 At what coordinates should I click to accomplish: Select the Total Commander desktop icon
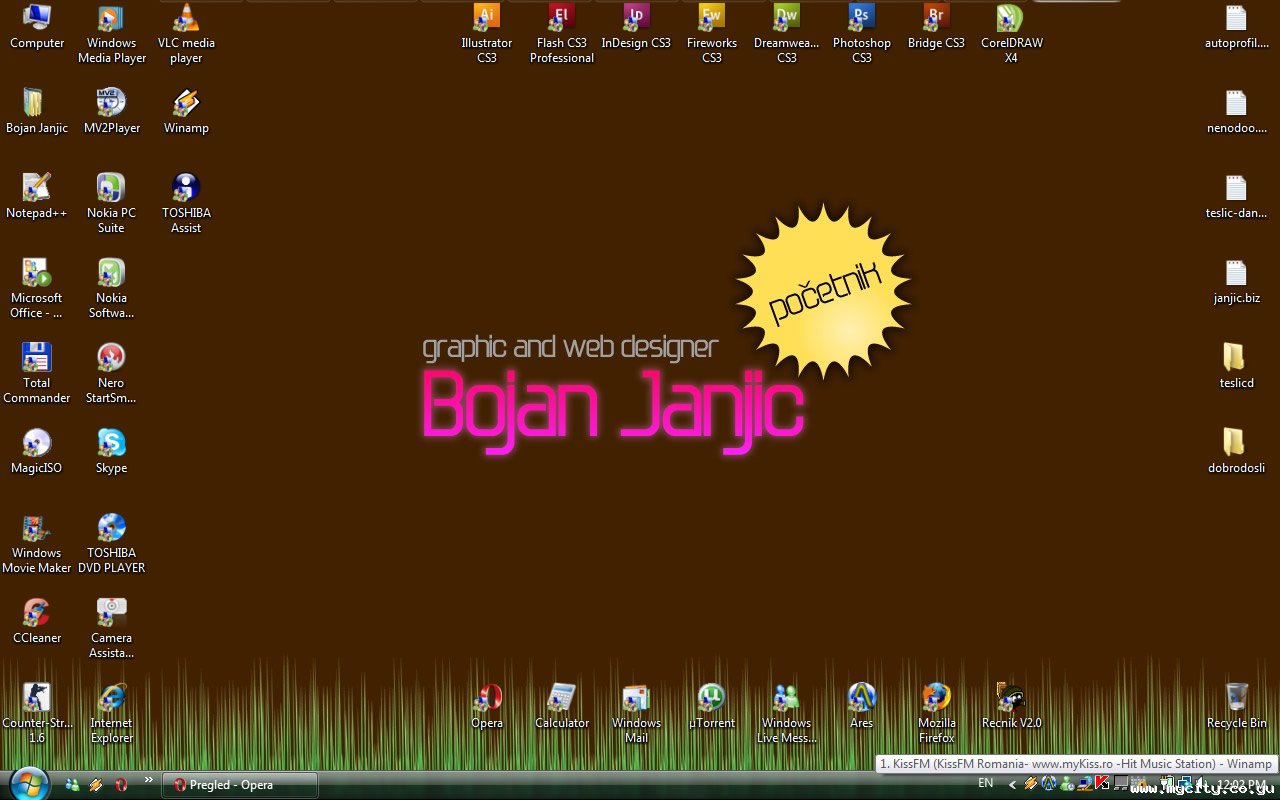click(x=37, y=374)
